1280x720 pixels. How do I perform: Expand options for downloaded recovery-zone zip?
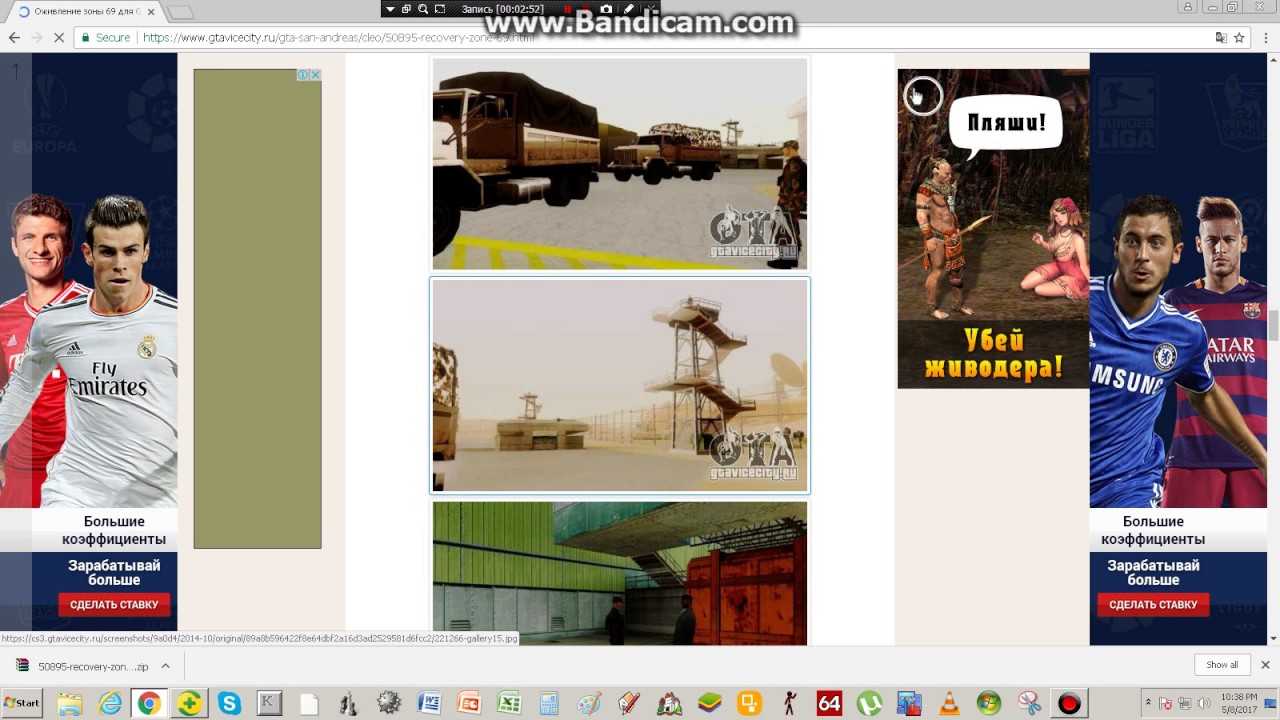[165, 666]
